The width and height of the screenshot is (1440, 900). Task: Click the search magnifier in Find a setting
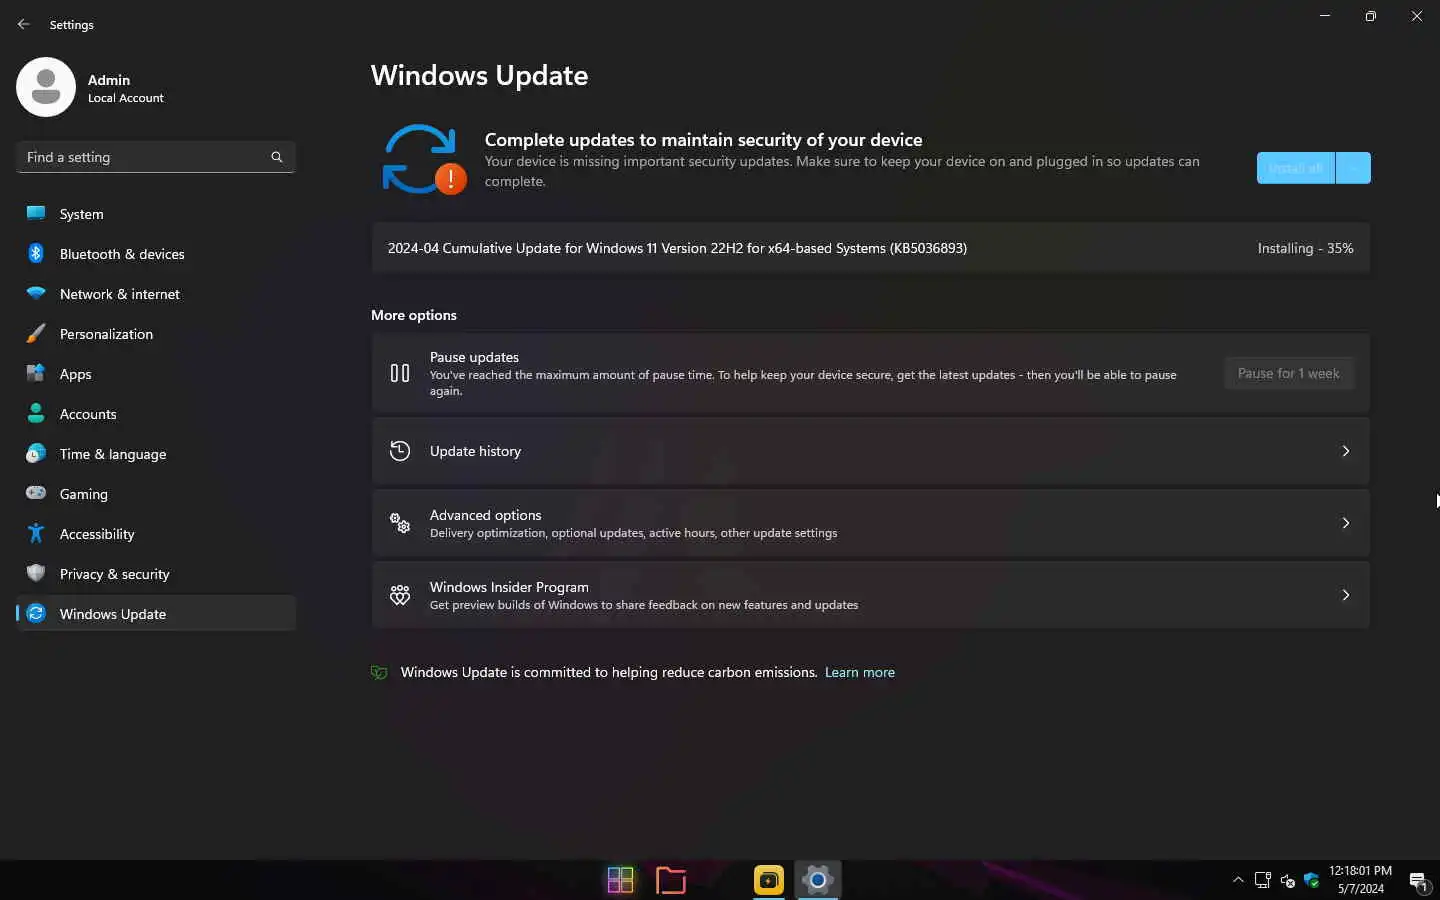click(x=277, y=157)
